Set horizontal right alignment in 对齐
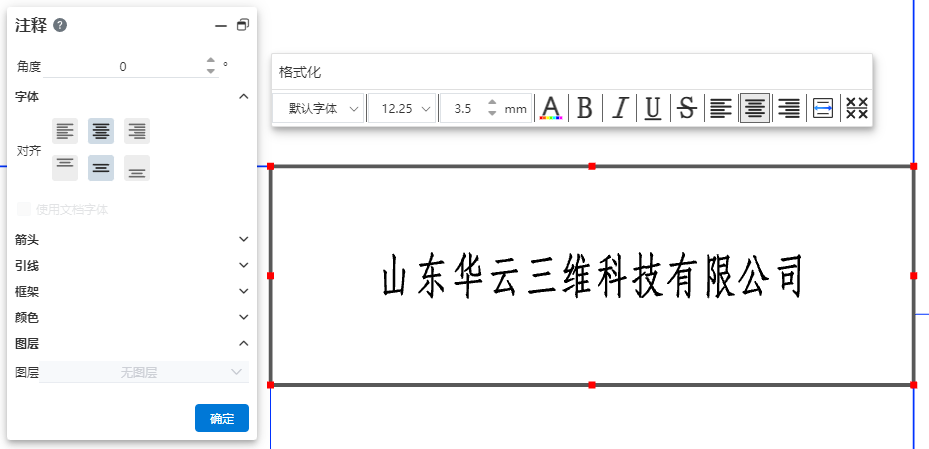 tap(137, 131)
